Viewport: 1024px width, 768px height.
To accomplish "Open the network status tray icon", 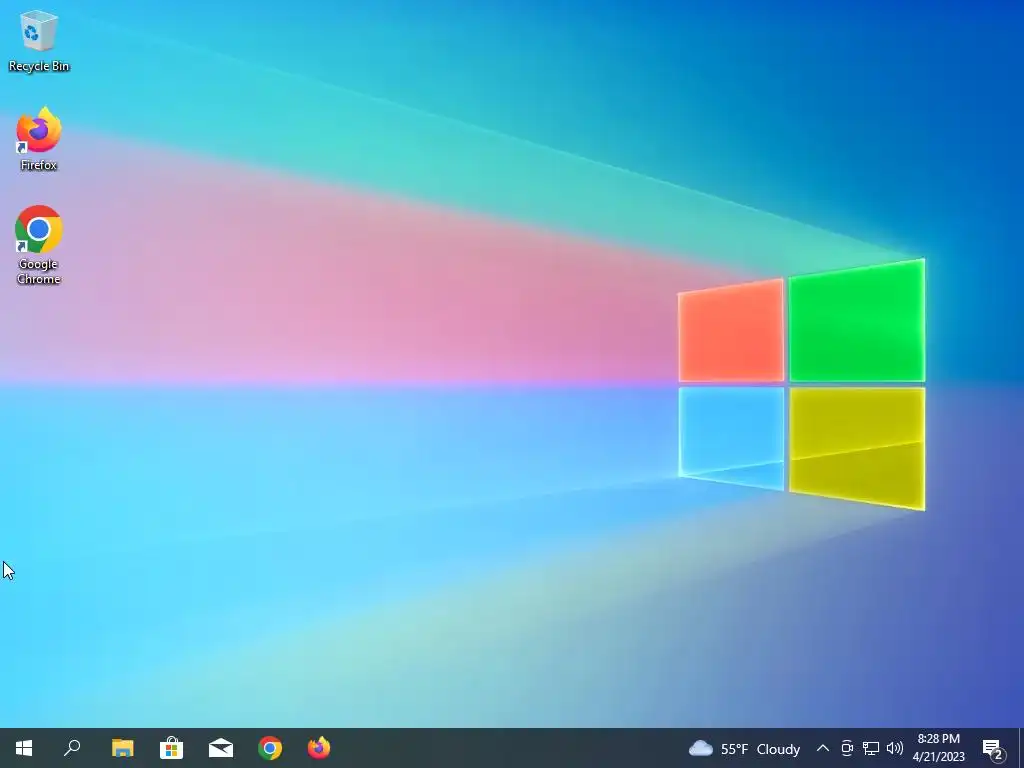I will (871, 748).
